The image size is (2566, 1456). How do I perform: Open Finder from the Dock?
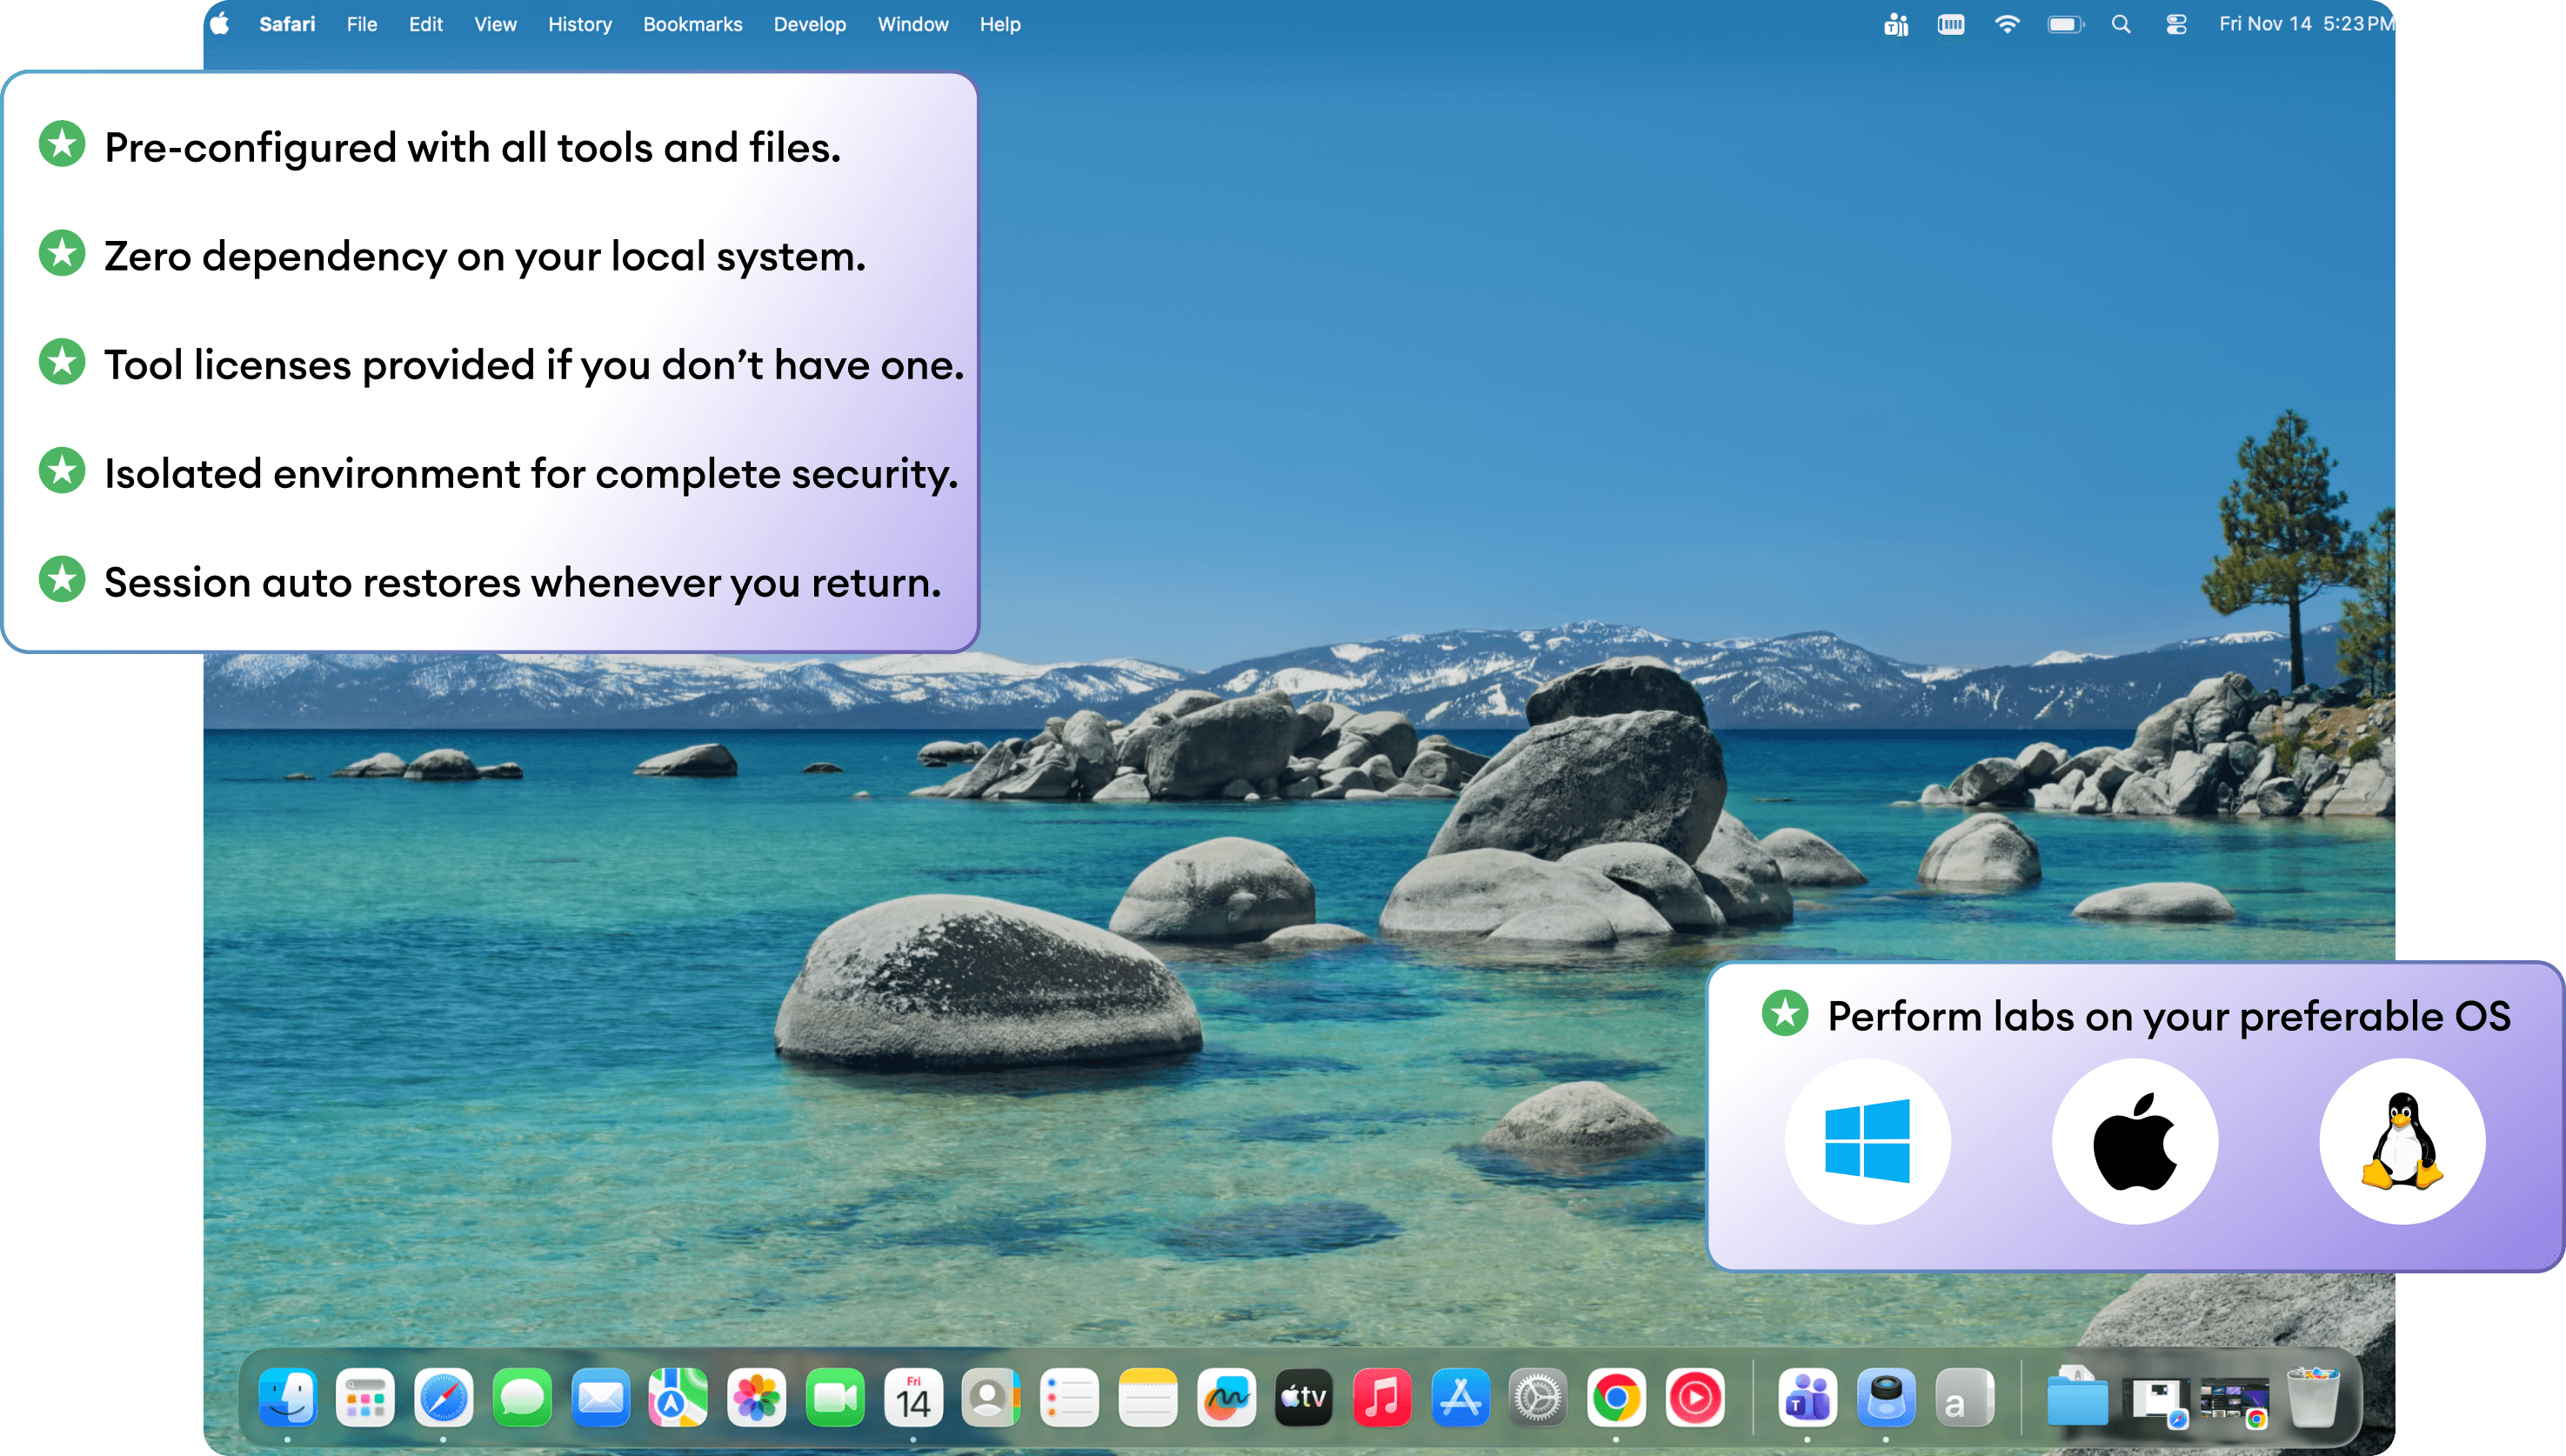288,1397
